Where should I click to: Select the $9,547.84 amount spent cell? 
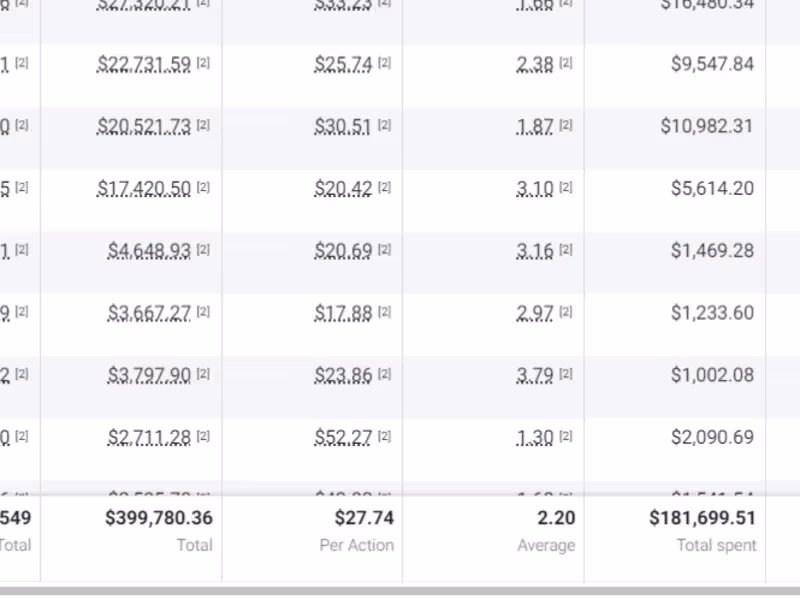coord(712,64)
